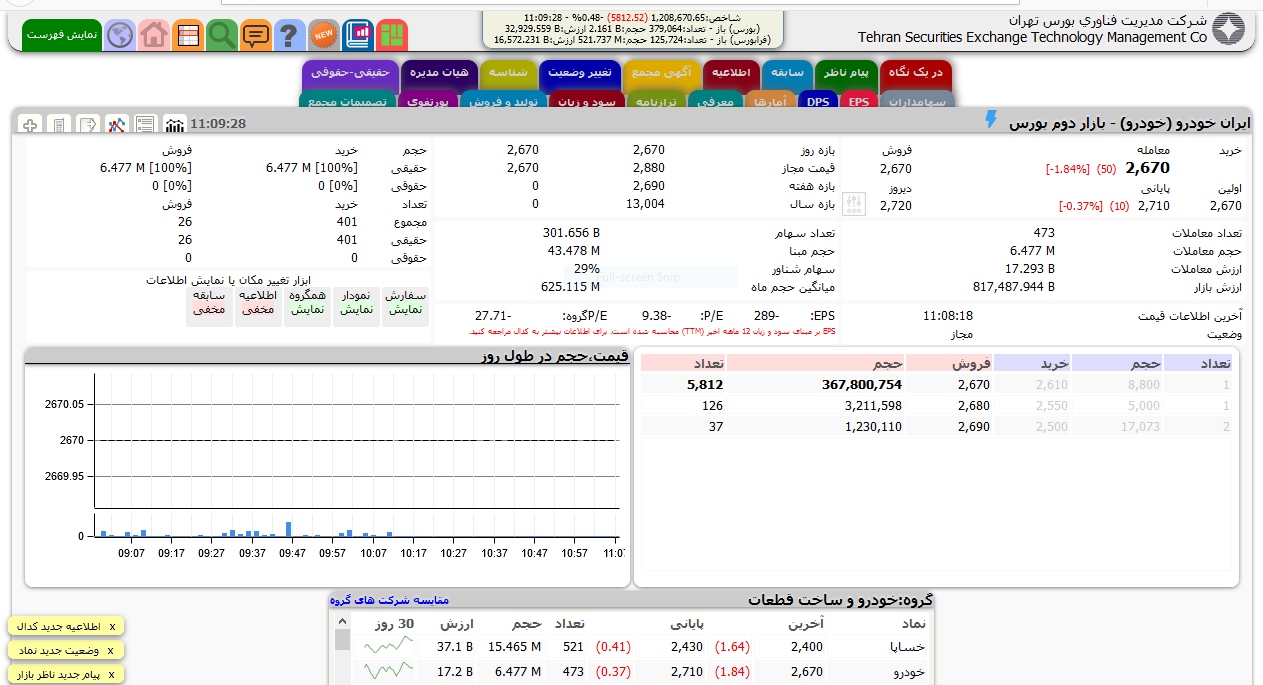This screenshot has width=1263, height=685.
Task: Click the blue lightning bolt icon beside stock name
Action: (x=991, y=120)
